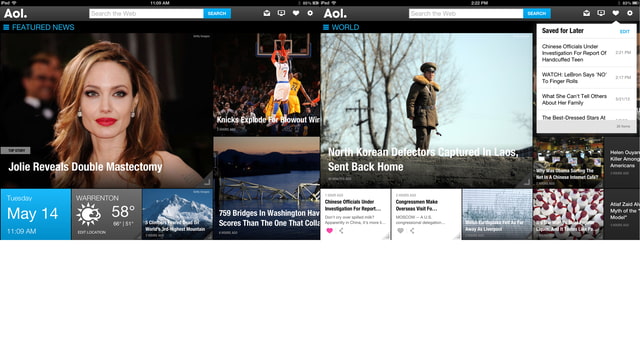Click SEARCH button on Featured News screen
This screenshot has height=360, width=640.
(217, 13)
